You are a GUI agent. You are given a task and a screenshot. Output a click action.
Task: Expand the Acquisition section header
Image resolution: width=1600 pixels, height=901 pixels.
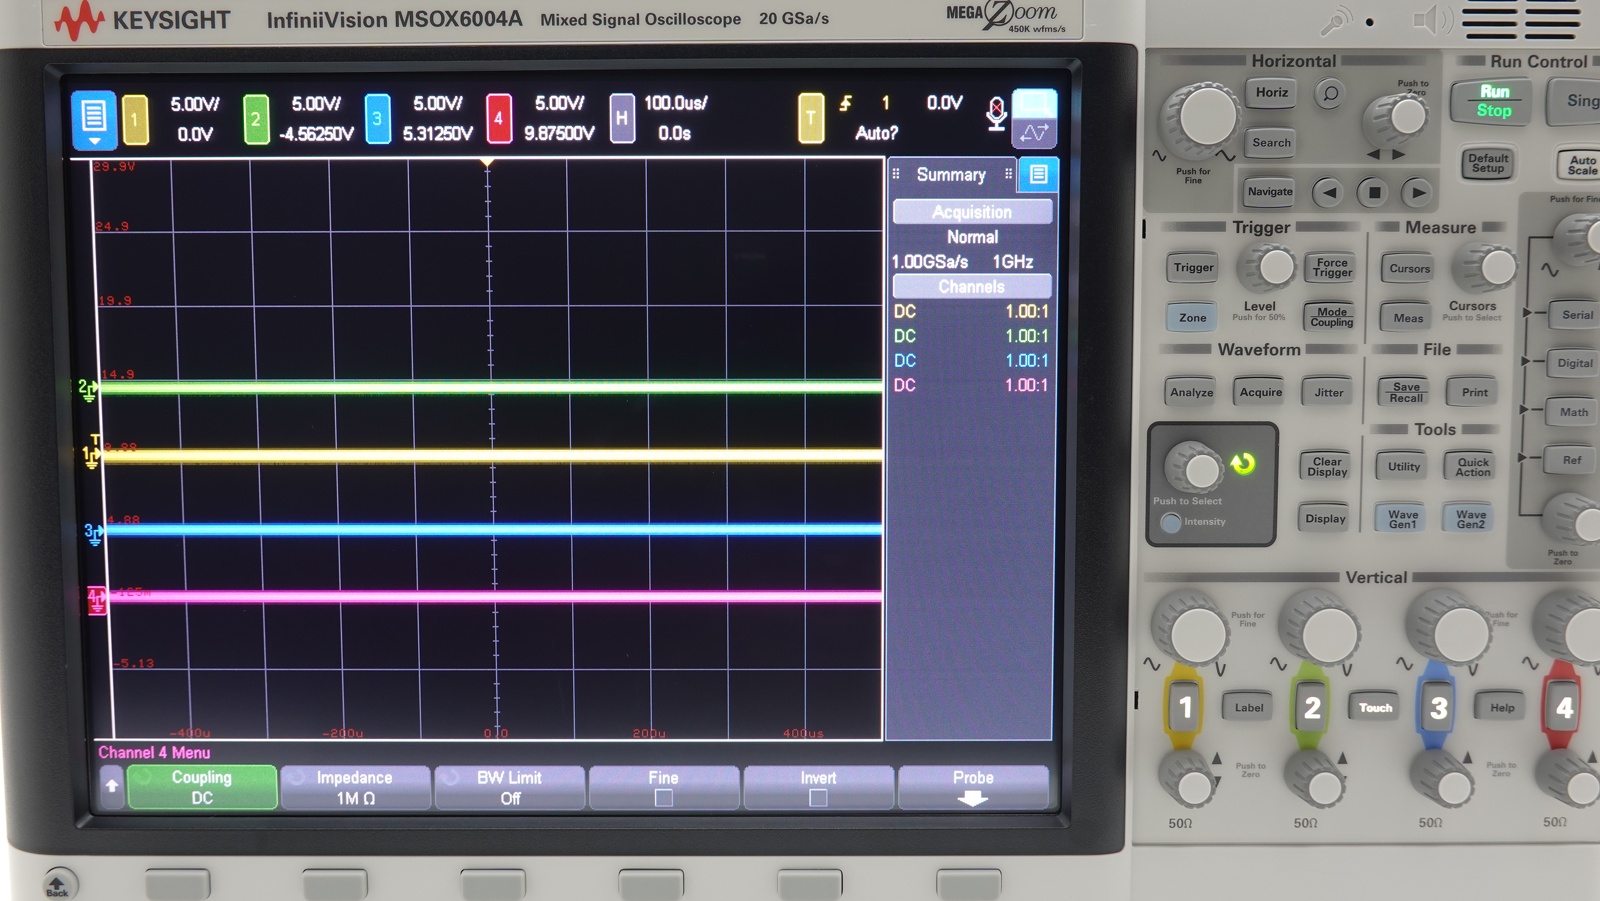pyautogui.click(x=972, y=212)
